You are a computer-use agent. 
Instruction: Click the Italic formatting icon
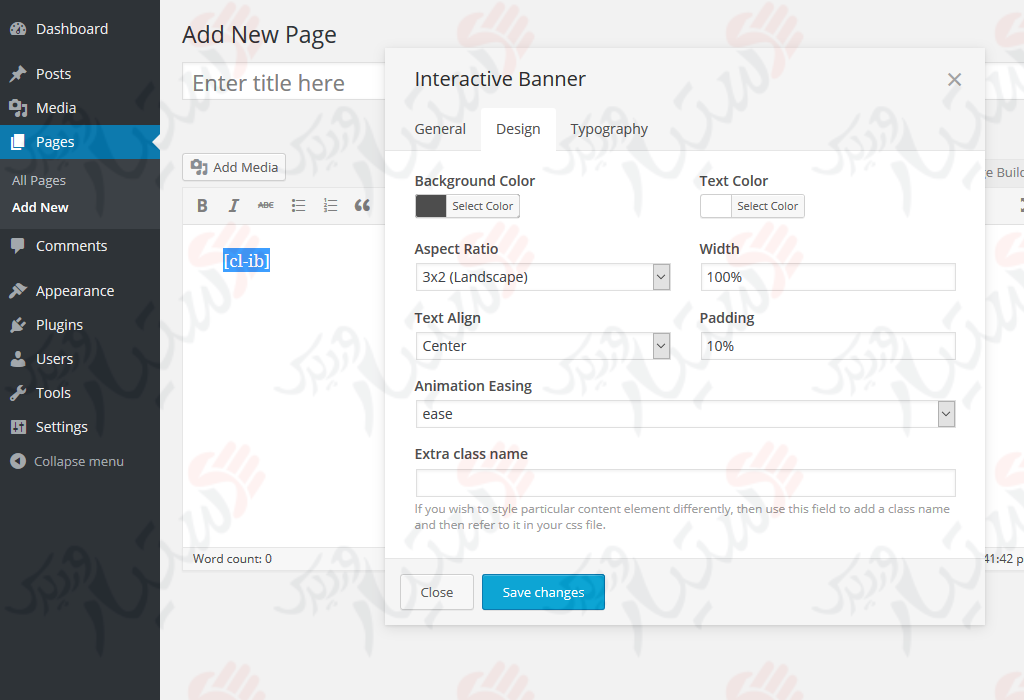[234, 206]
